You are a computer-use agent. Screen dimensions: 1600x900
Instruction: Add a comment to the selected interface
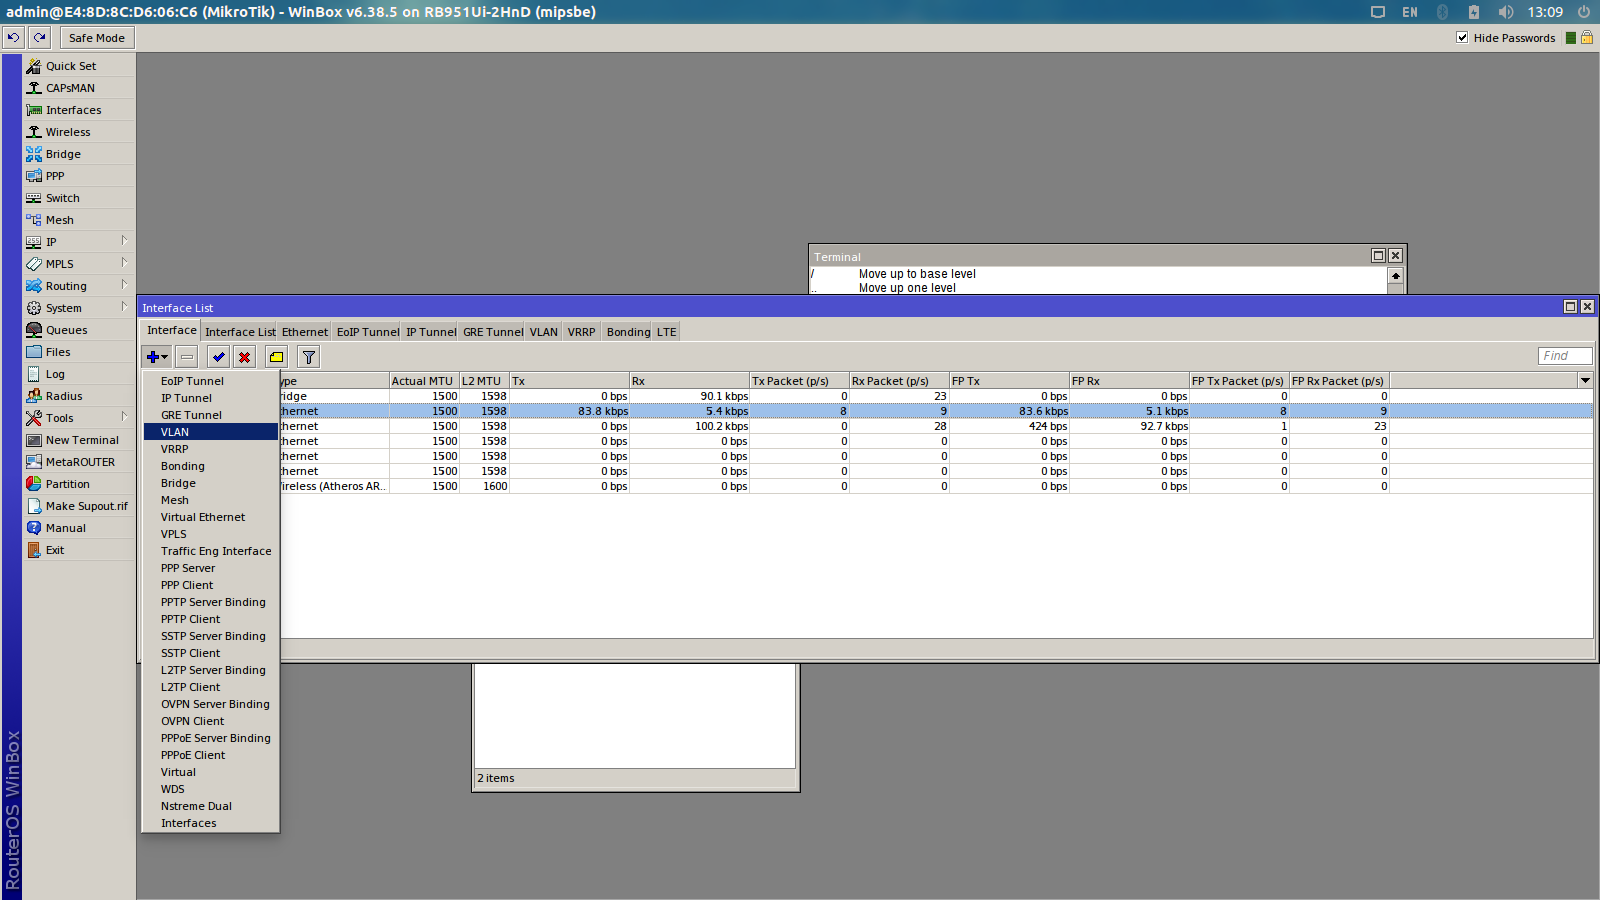[x=276, y=356]
